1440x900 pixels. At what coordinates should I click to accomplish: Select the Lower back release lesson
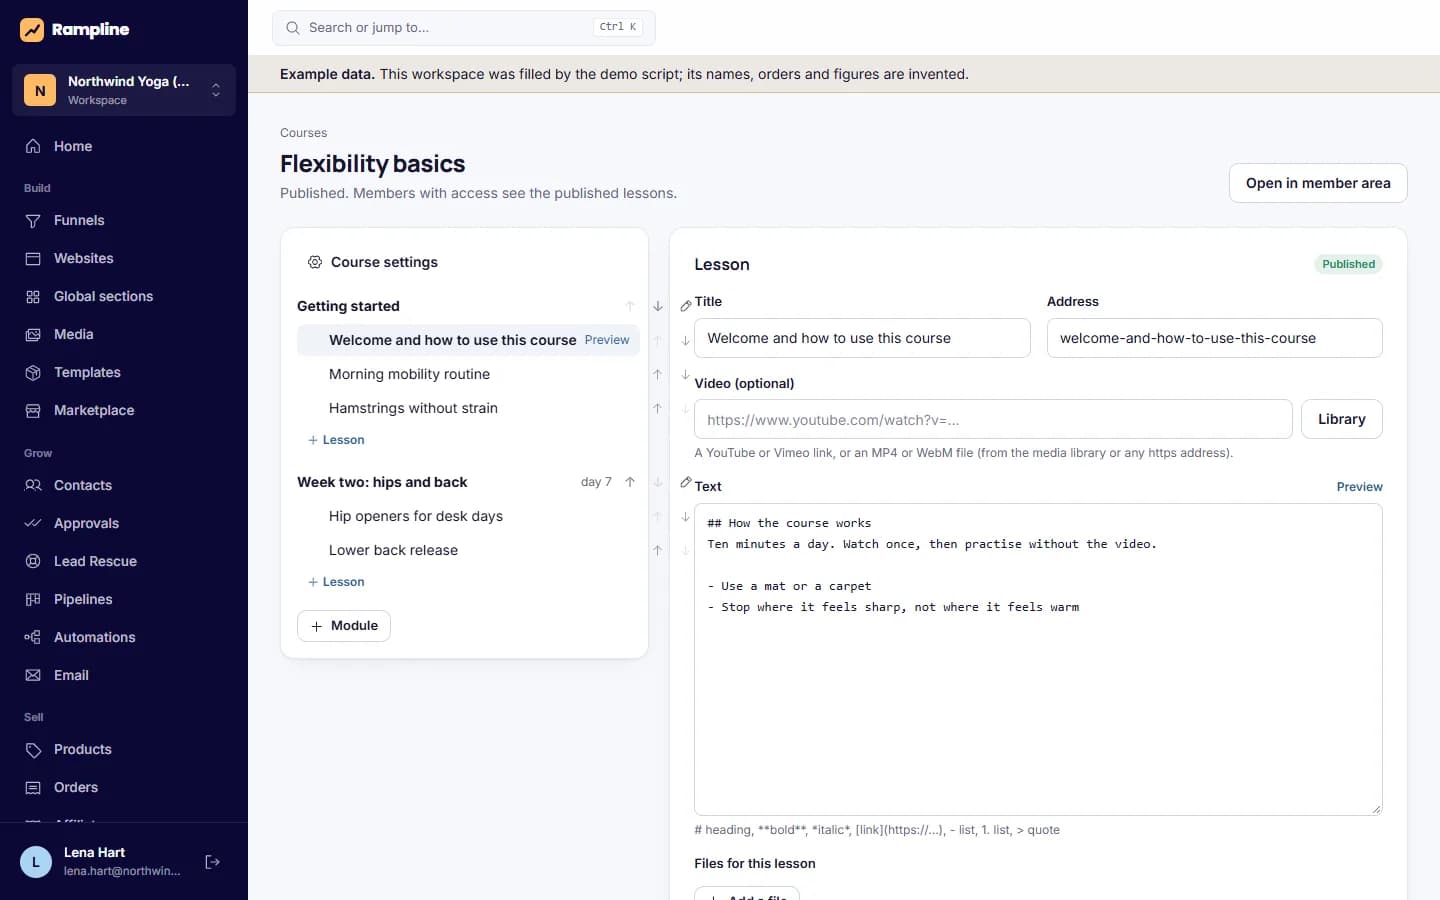click(393, 550)
